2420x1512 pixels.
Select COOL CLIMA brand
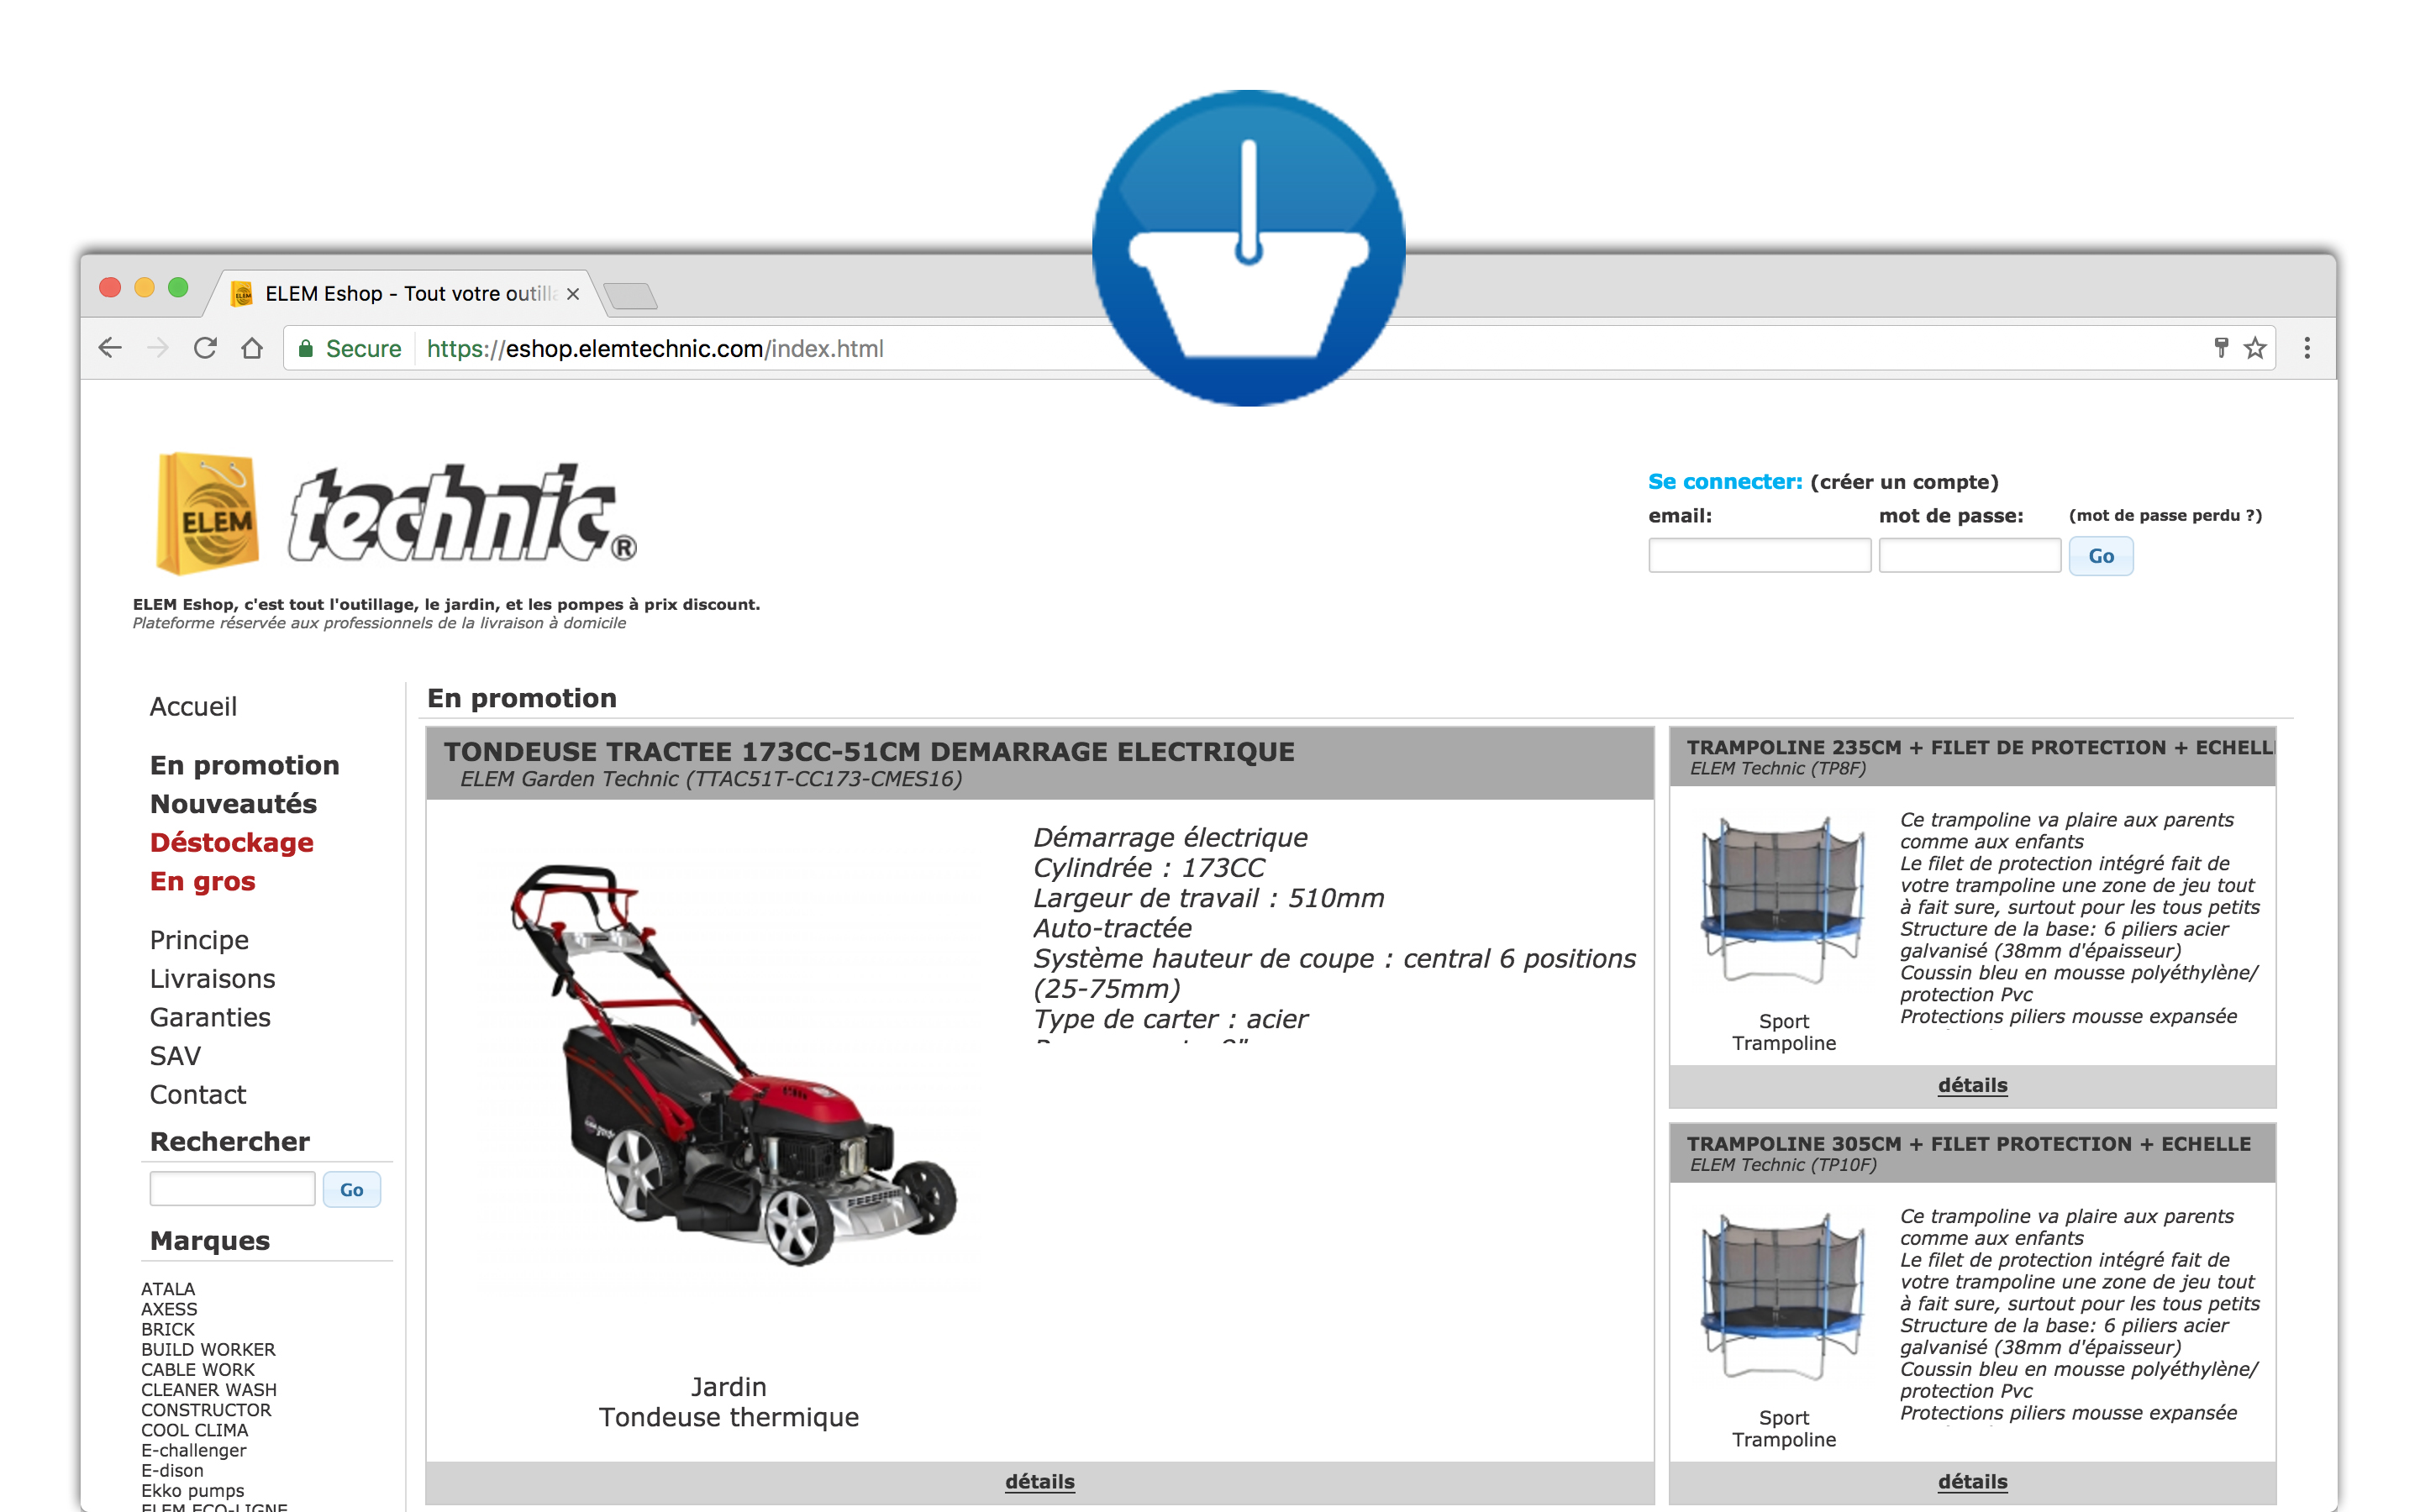(x=195, y=1430)
